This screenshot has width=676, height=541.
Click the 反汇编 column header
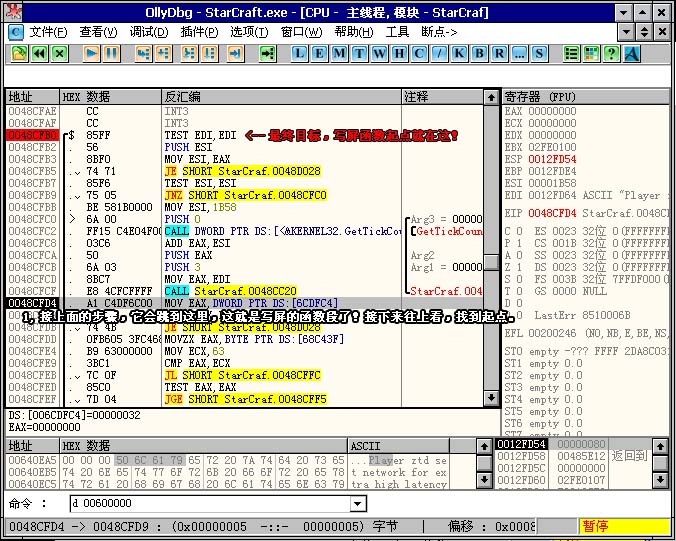282,97
